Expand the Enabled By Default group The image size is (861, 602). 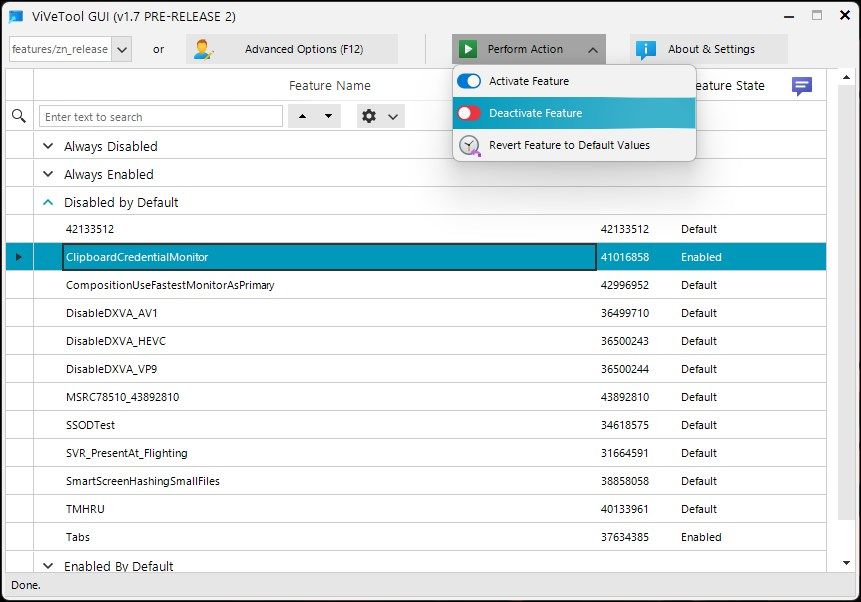coord(48,566)
